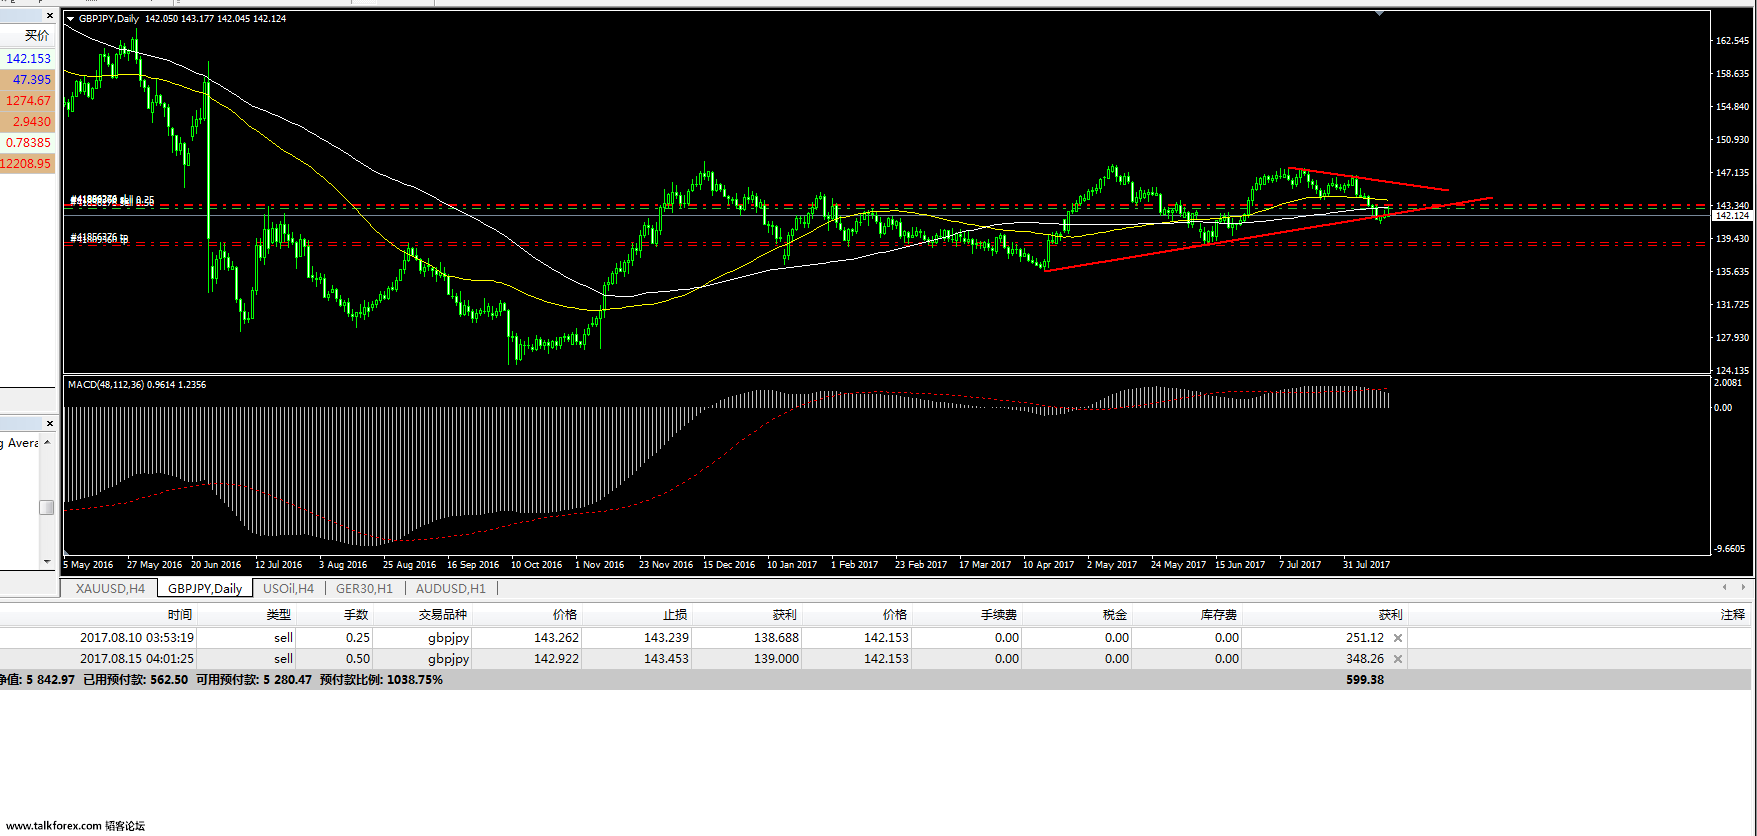
Task: Close the Navigator panel
Action: [50, 424]
